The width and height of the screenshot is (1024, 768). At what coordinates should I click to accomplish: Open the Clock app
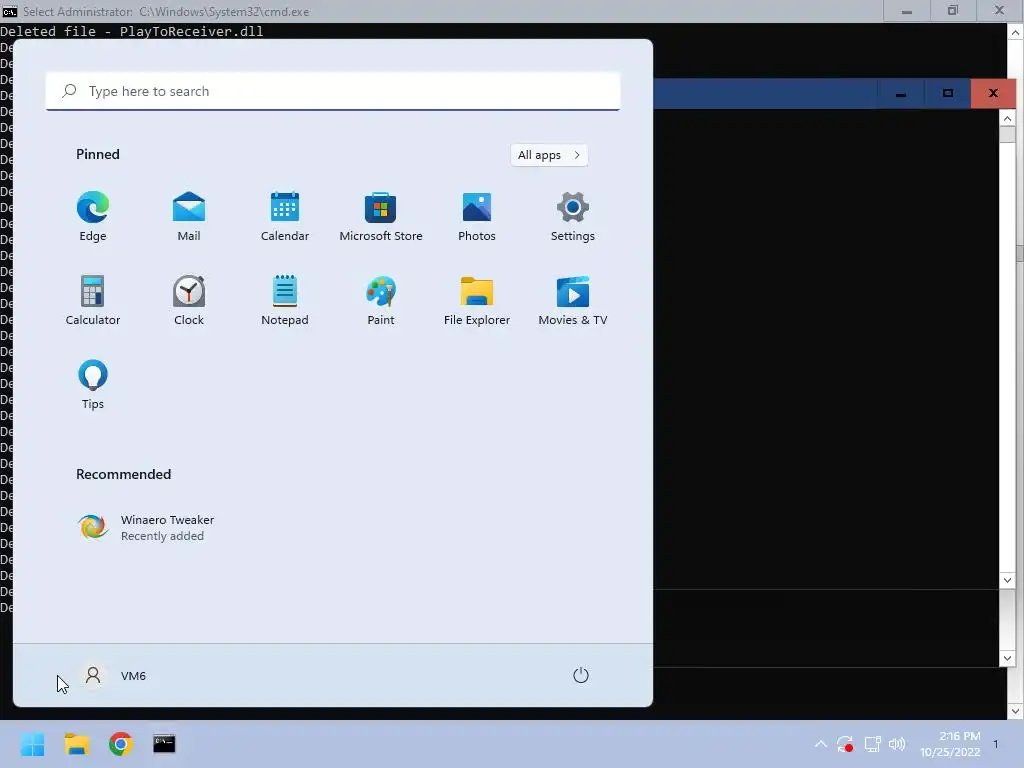pyautogui.click(x=189, y=300)
